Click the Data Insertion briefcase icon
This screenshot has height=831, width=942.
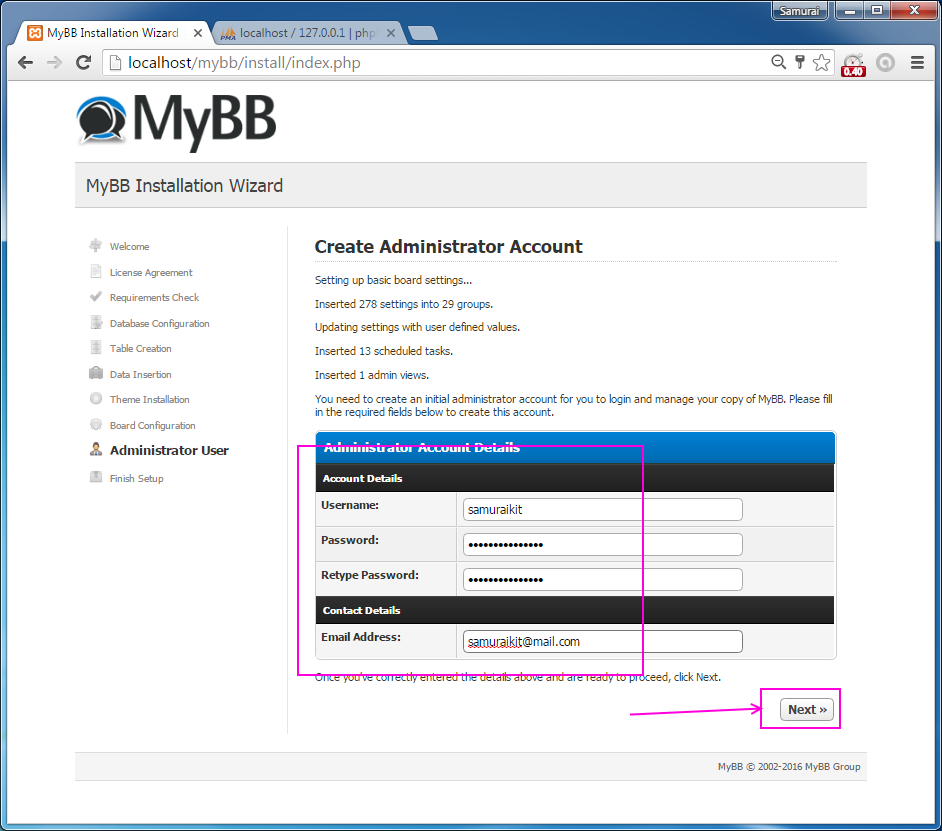[x=96, y=373]
